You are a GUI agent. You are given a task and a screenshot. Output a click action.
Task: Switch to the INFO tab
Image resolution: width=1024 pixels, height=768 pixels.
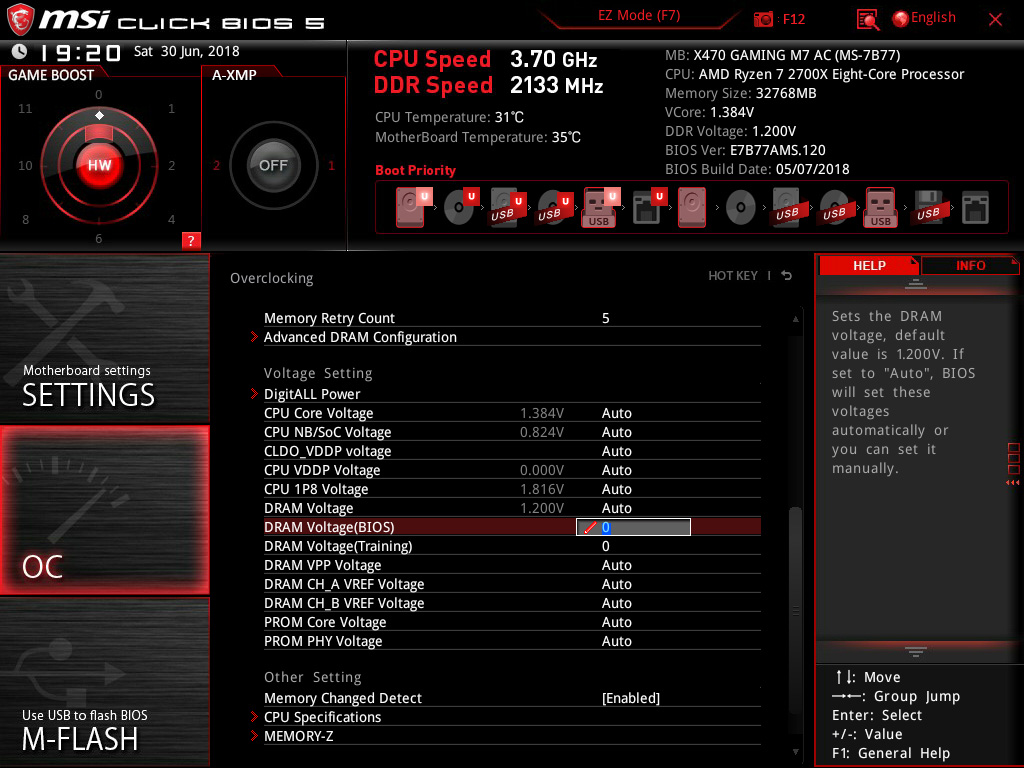coord(970,265)
